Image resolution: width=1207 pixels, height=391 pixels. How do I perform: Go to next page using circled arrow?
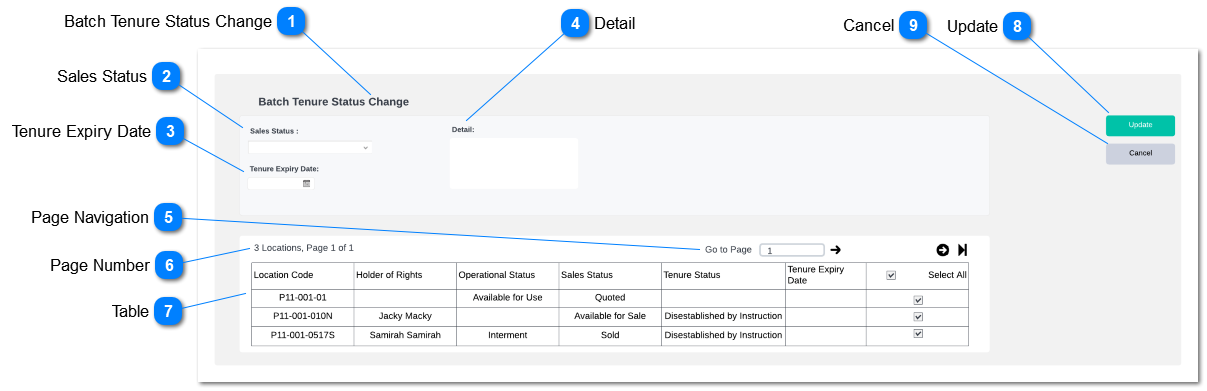click(x=943, y=250)
